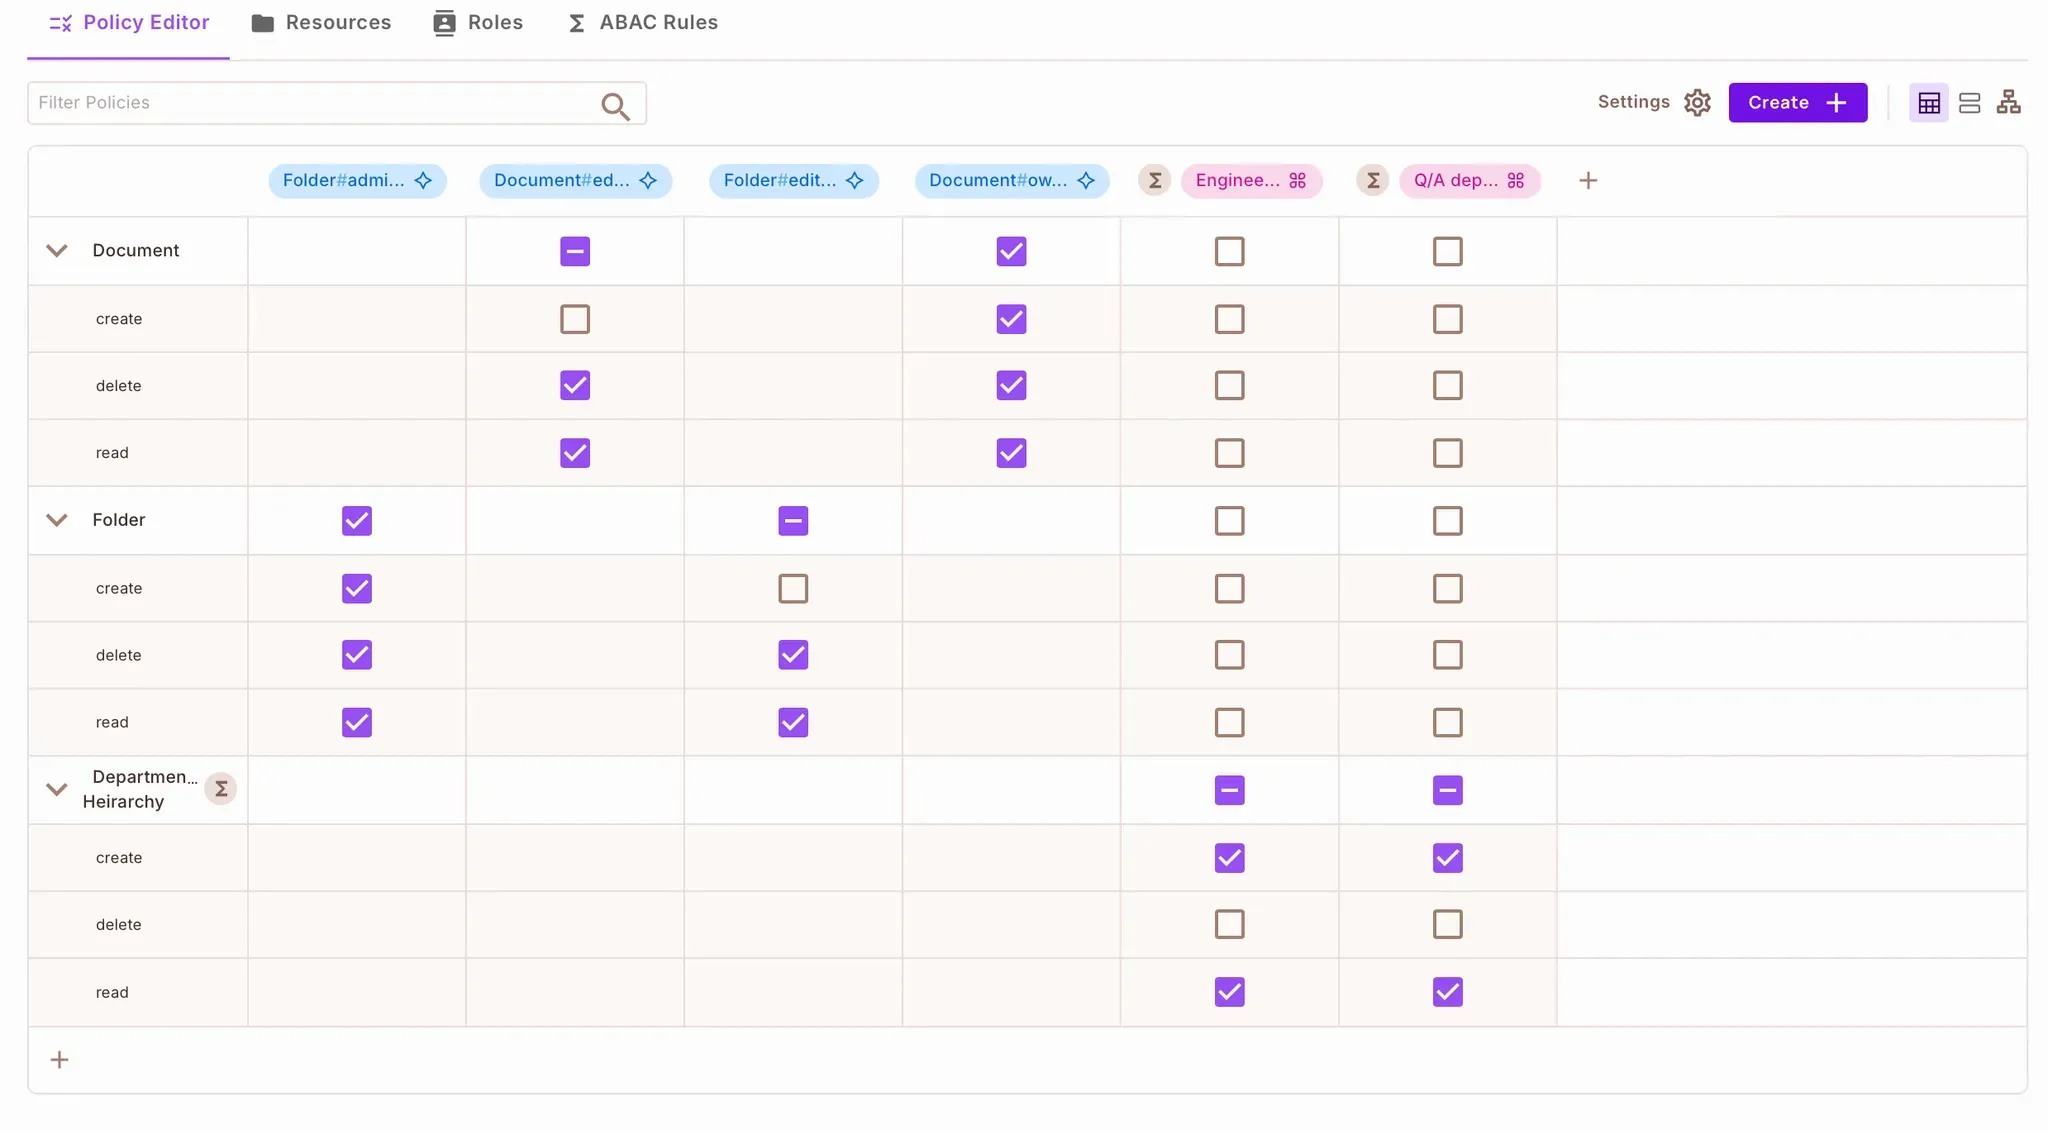Switch to hierarchy tree view icon

click(2008, 102)
